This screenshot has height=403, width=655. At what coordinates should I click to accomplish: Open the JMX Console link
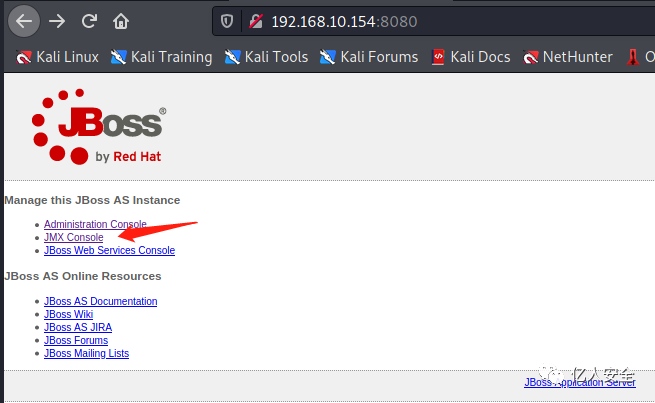[x=74, y=237]
